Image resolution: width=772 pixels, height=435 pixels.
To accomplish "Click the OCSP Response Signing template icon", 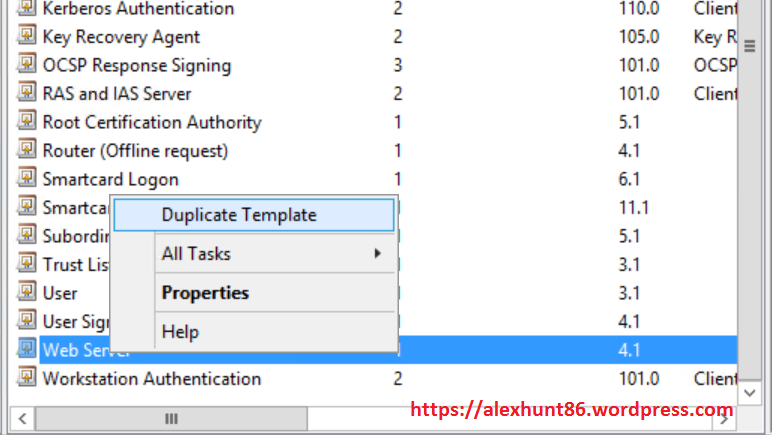I will click(27, 66).
